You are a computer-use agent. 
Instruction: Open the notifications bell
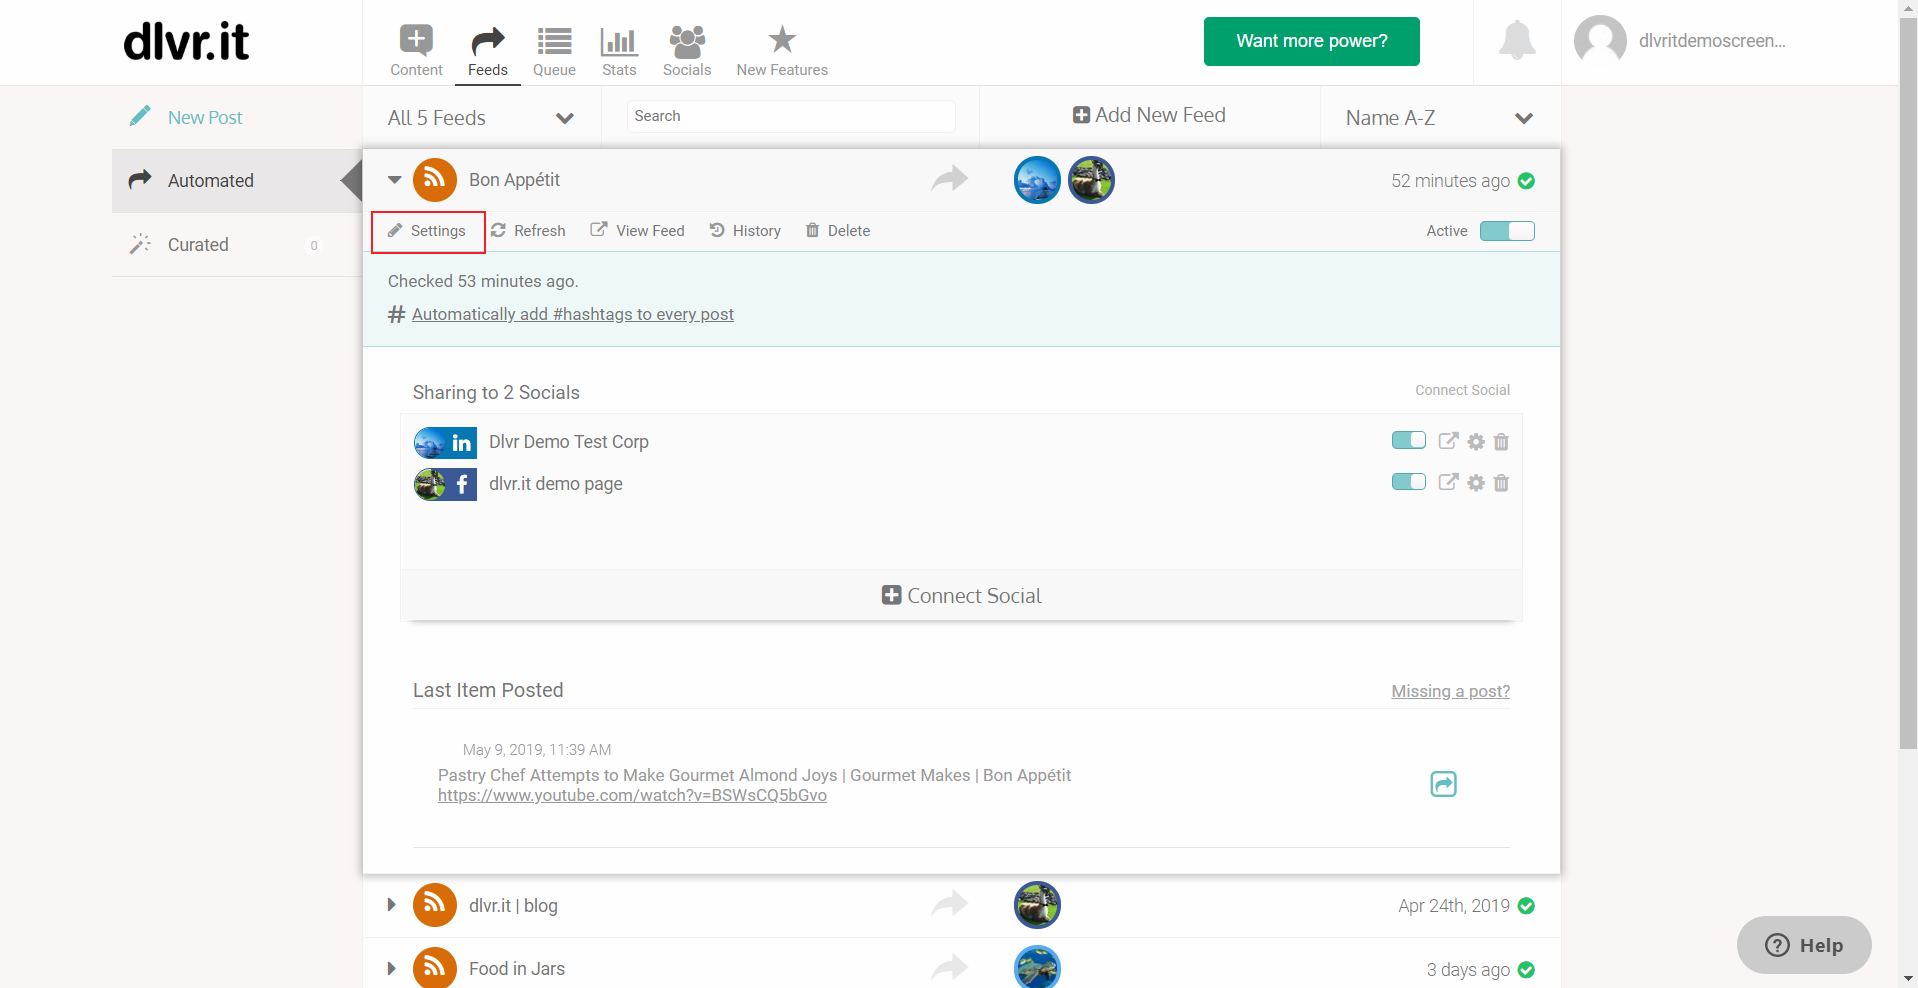1517,40
